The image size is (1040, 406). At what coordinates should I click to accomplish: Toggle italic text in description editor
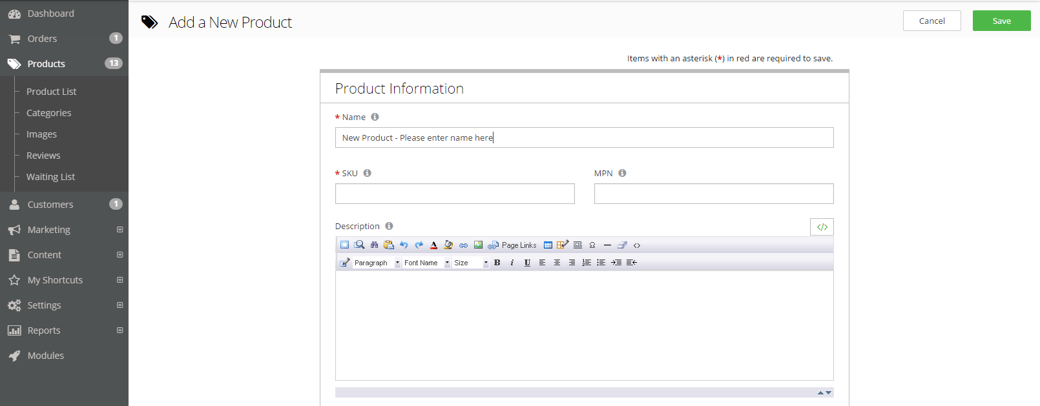512,263
